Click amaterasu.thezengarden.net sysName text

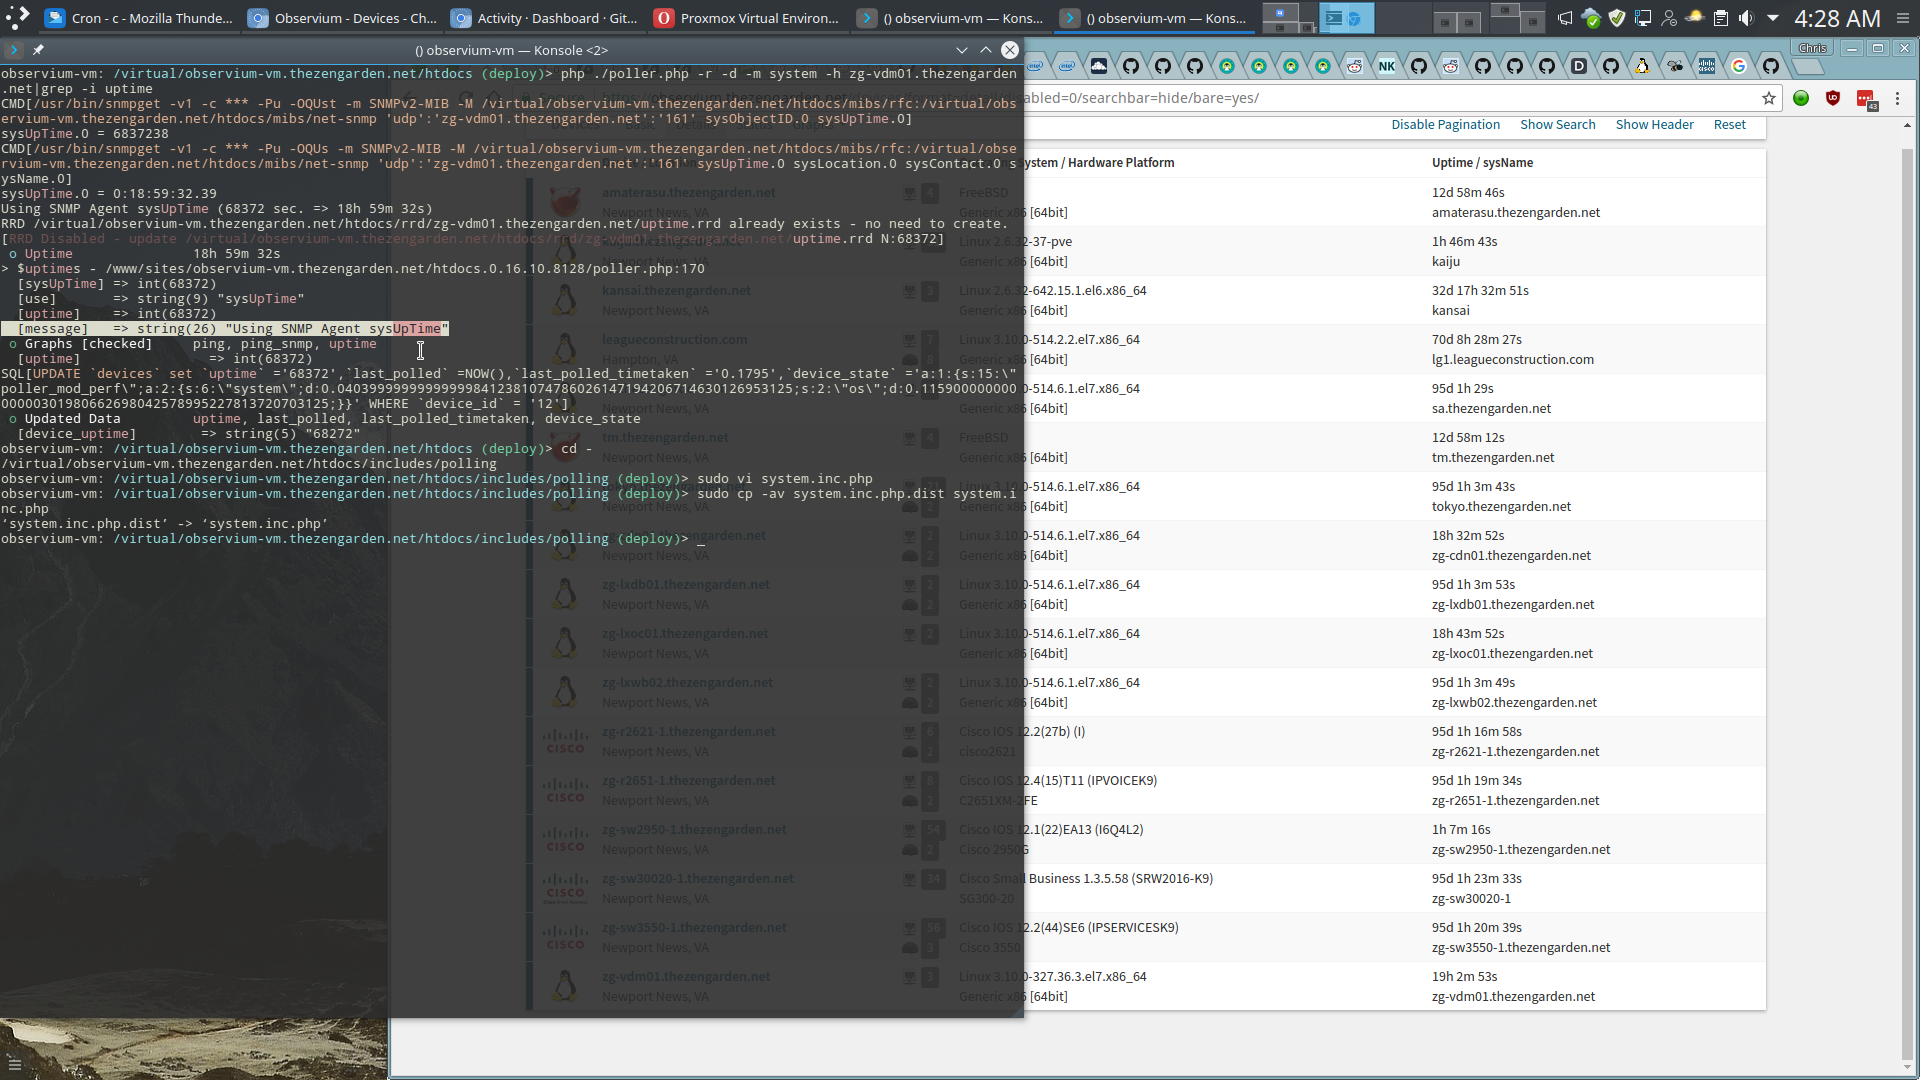click(x=1515, y=213)
